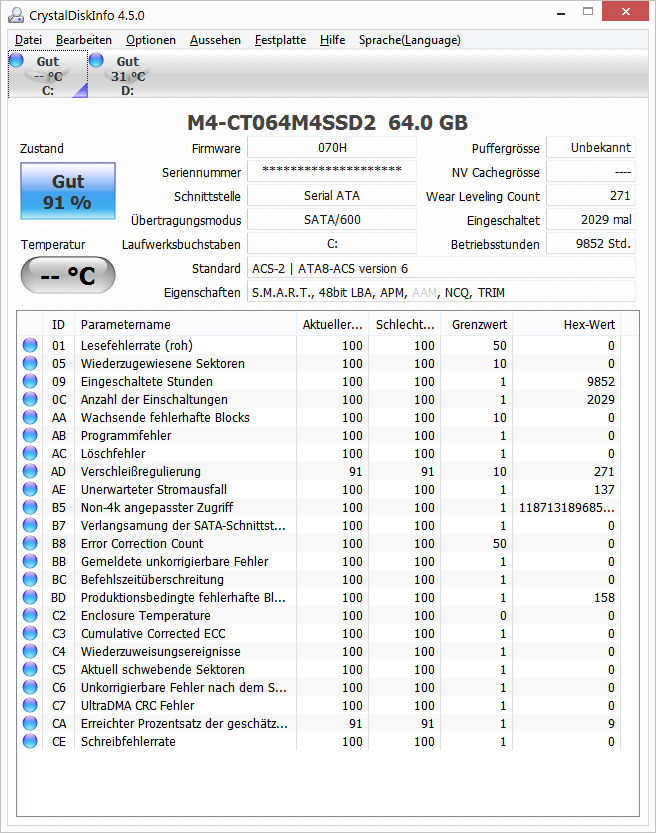Click the Gut 91 % health status button
Image resolution: width=656 pixels, height=833 pixels.
click(68, 191)
